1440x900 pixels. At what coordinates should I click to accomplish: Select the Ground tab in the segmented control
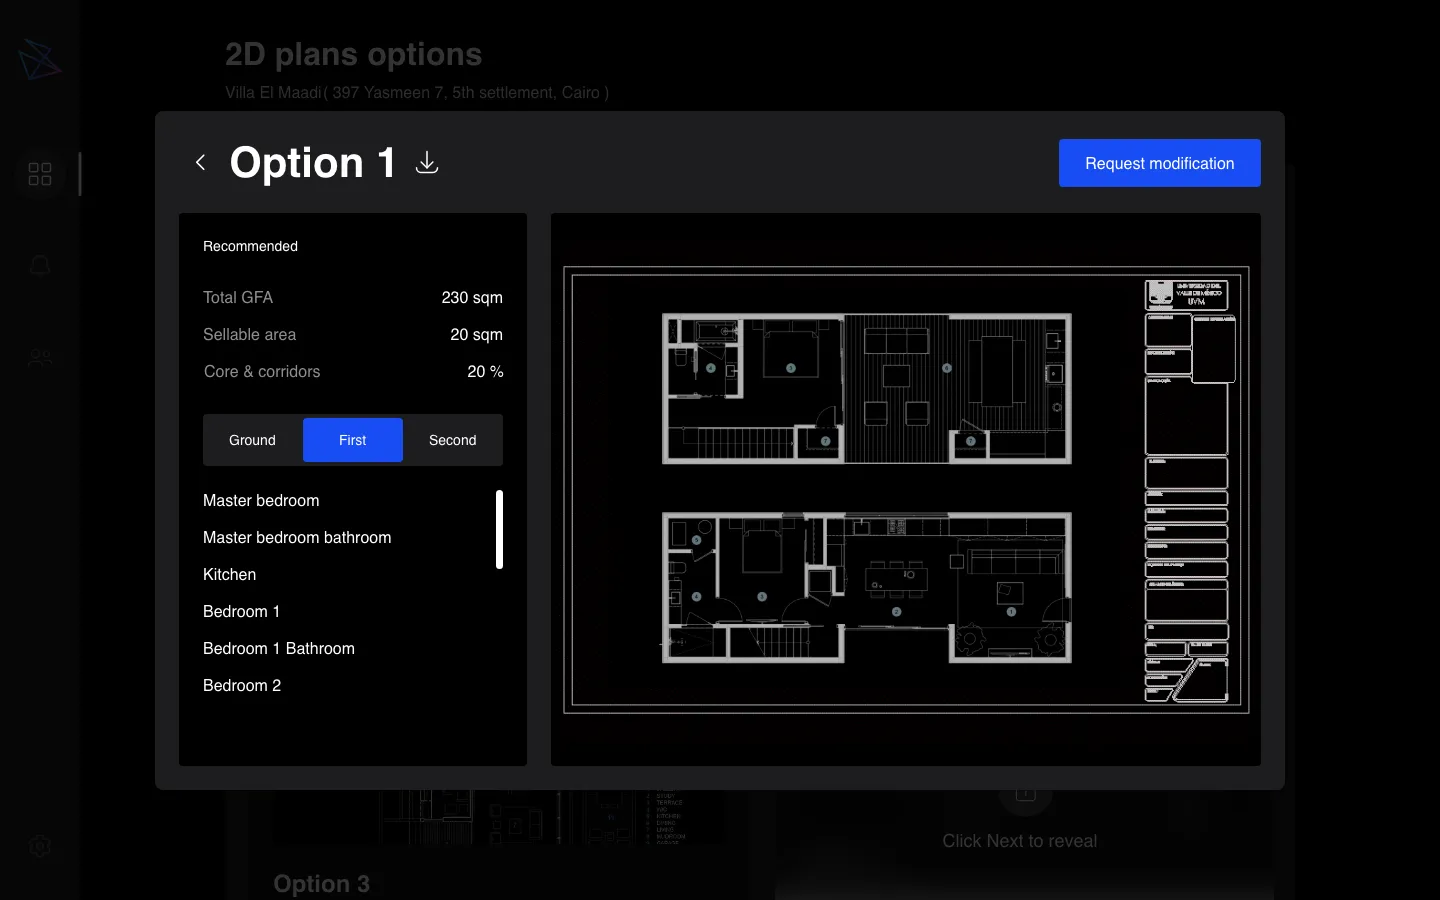tap(251, 440)
